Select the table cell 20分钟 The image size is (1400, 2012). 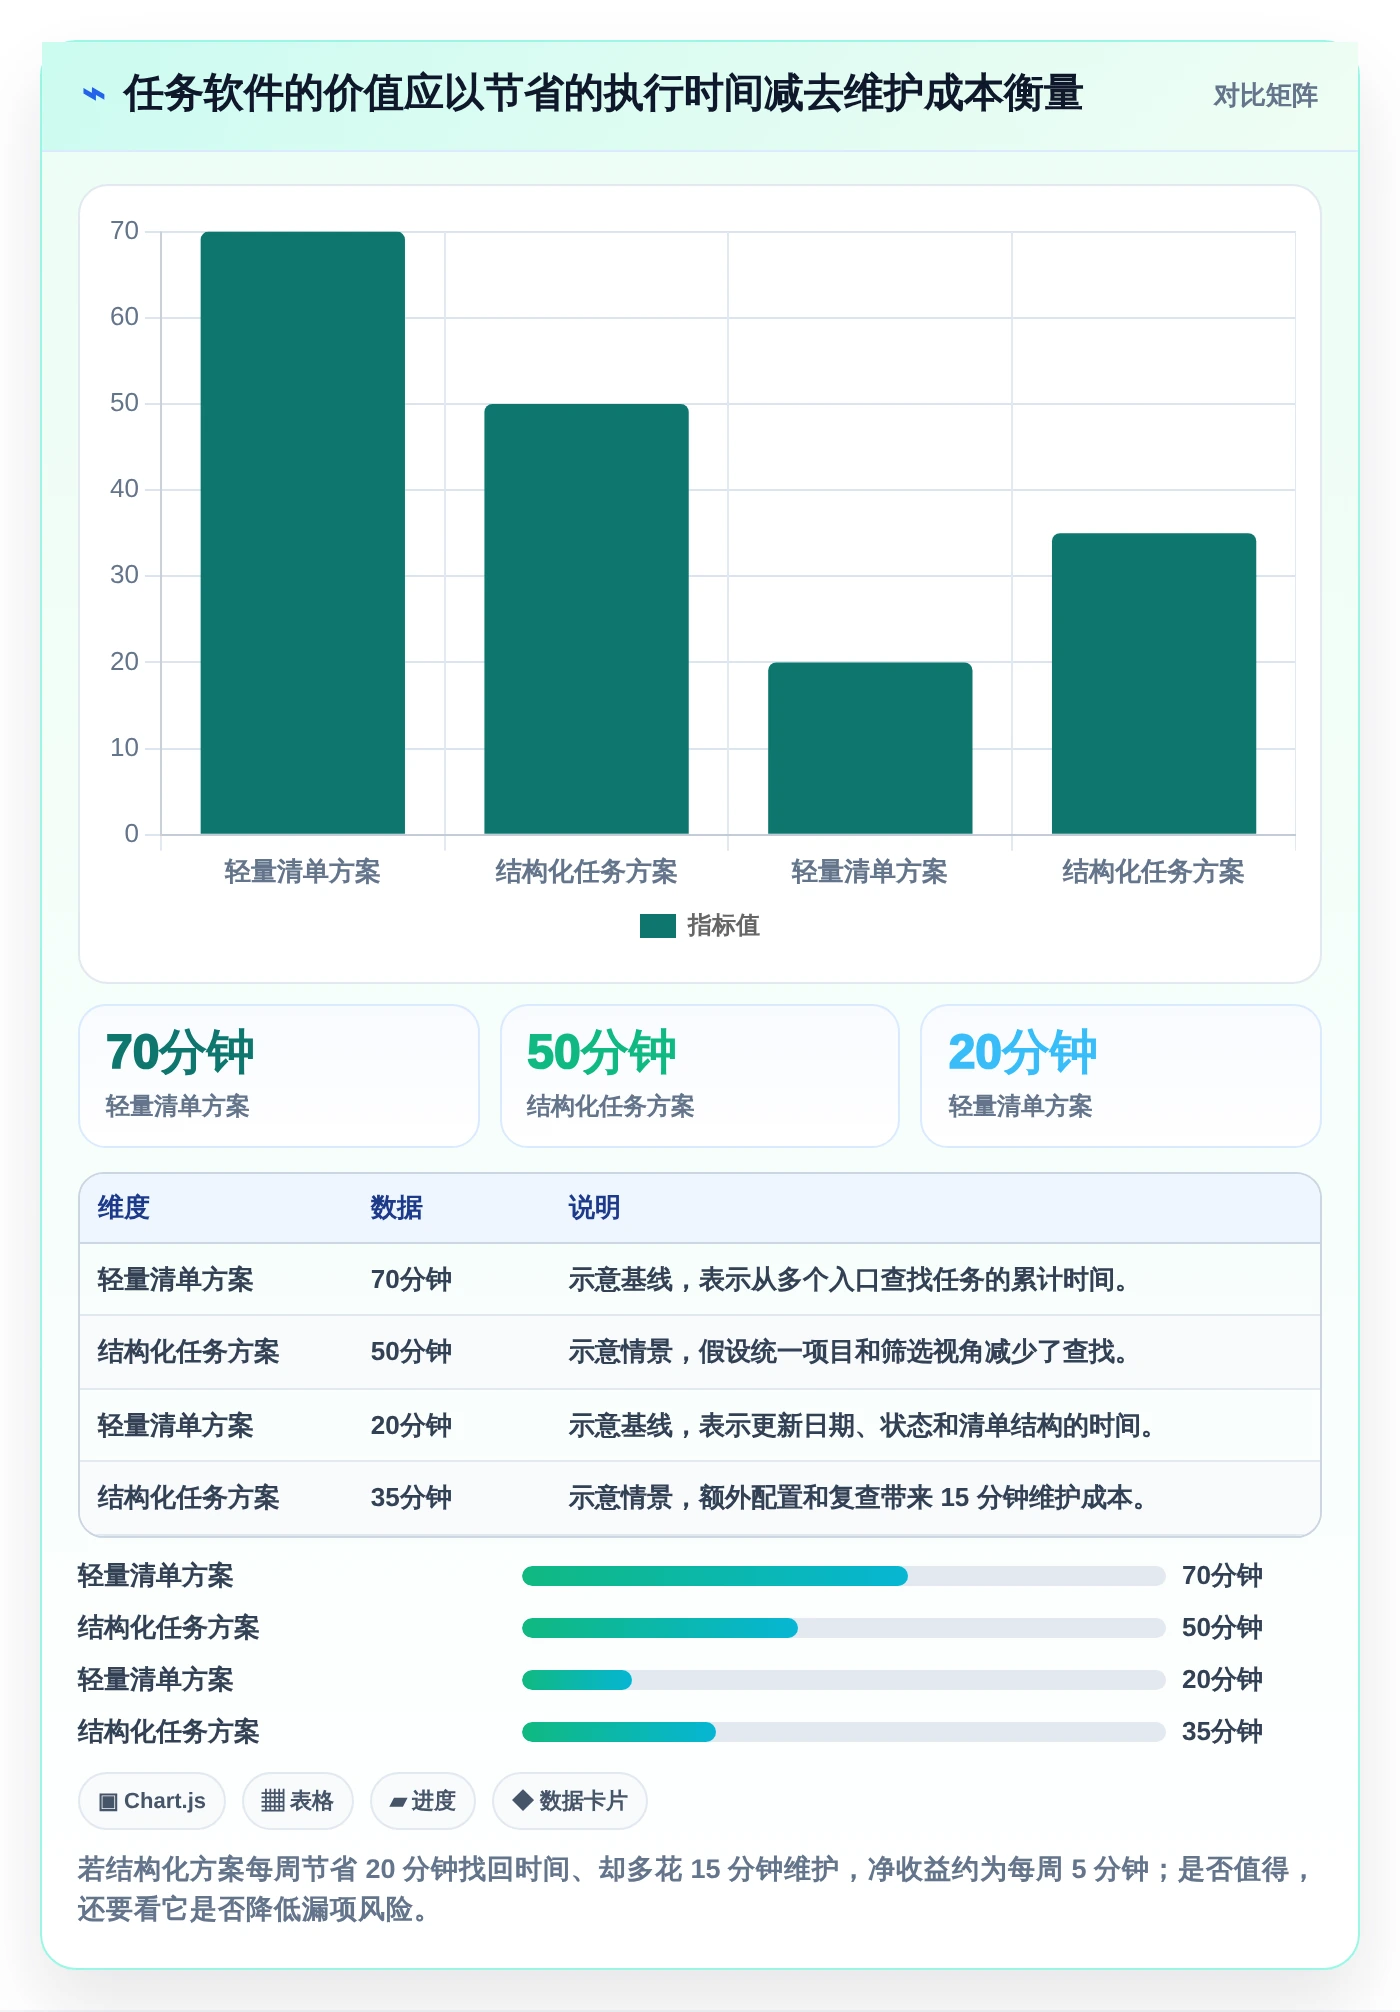[411, 1425]
